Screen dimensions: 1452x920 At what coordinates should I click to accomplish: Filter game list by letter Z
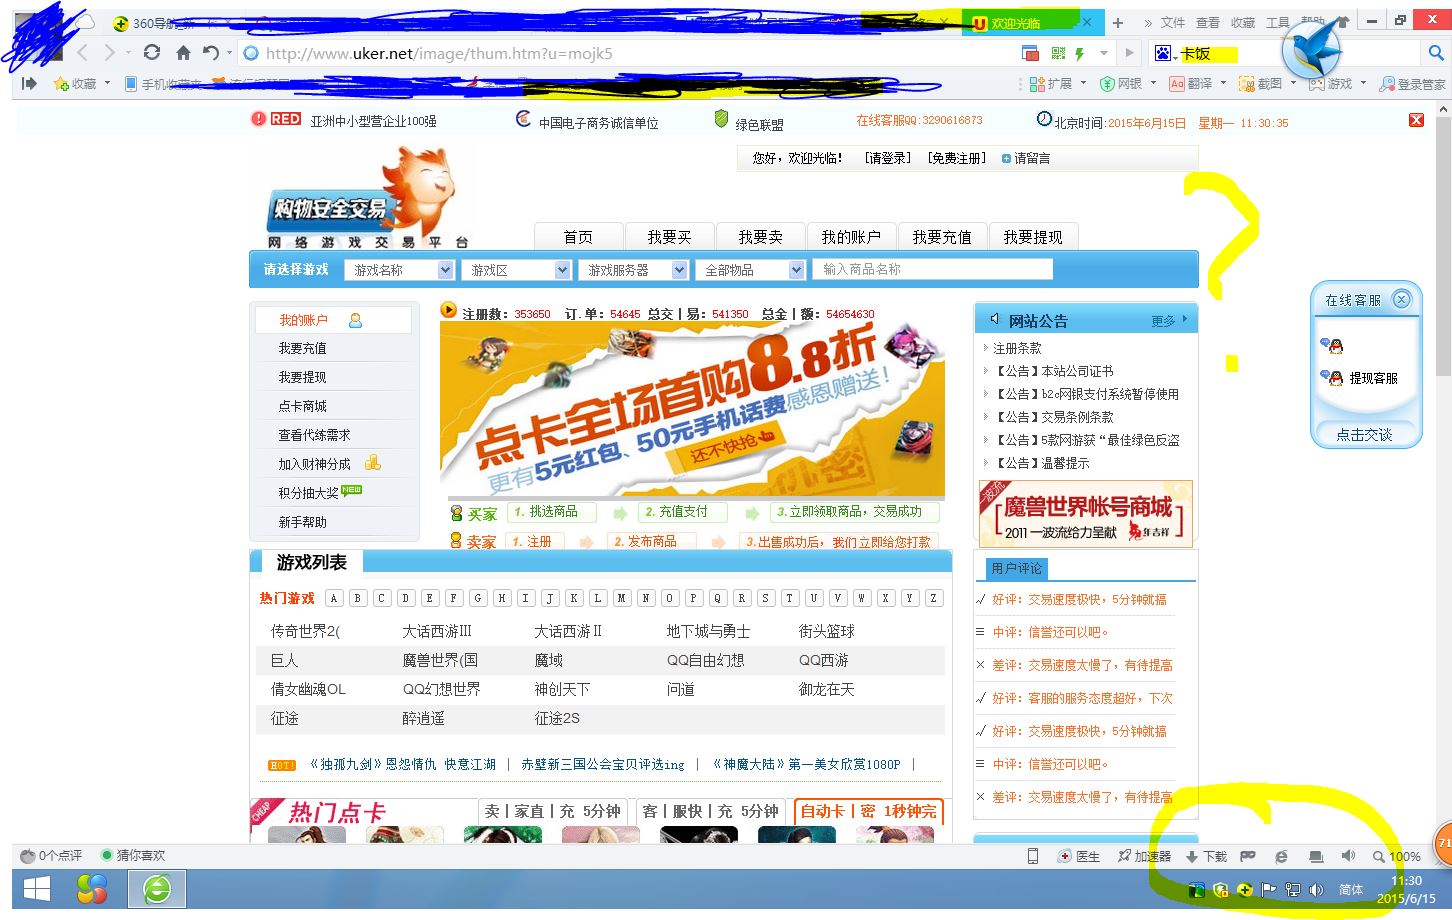click(x=933, y=598)
